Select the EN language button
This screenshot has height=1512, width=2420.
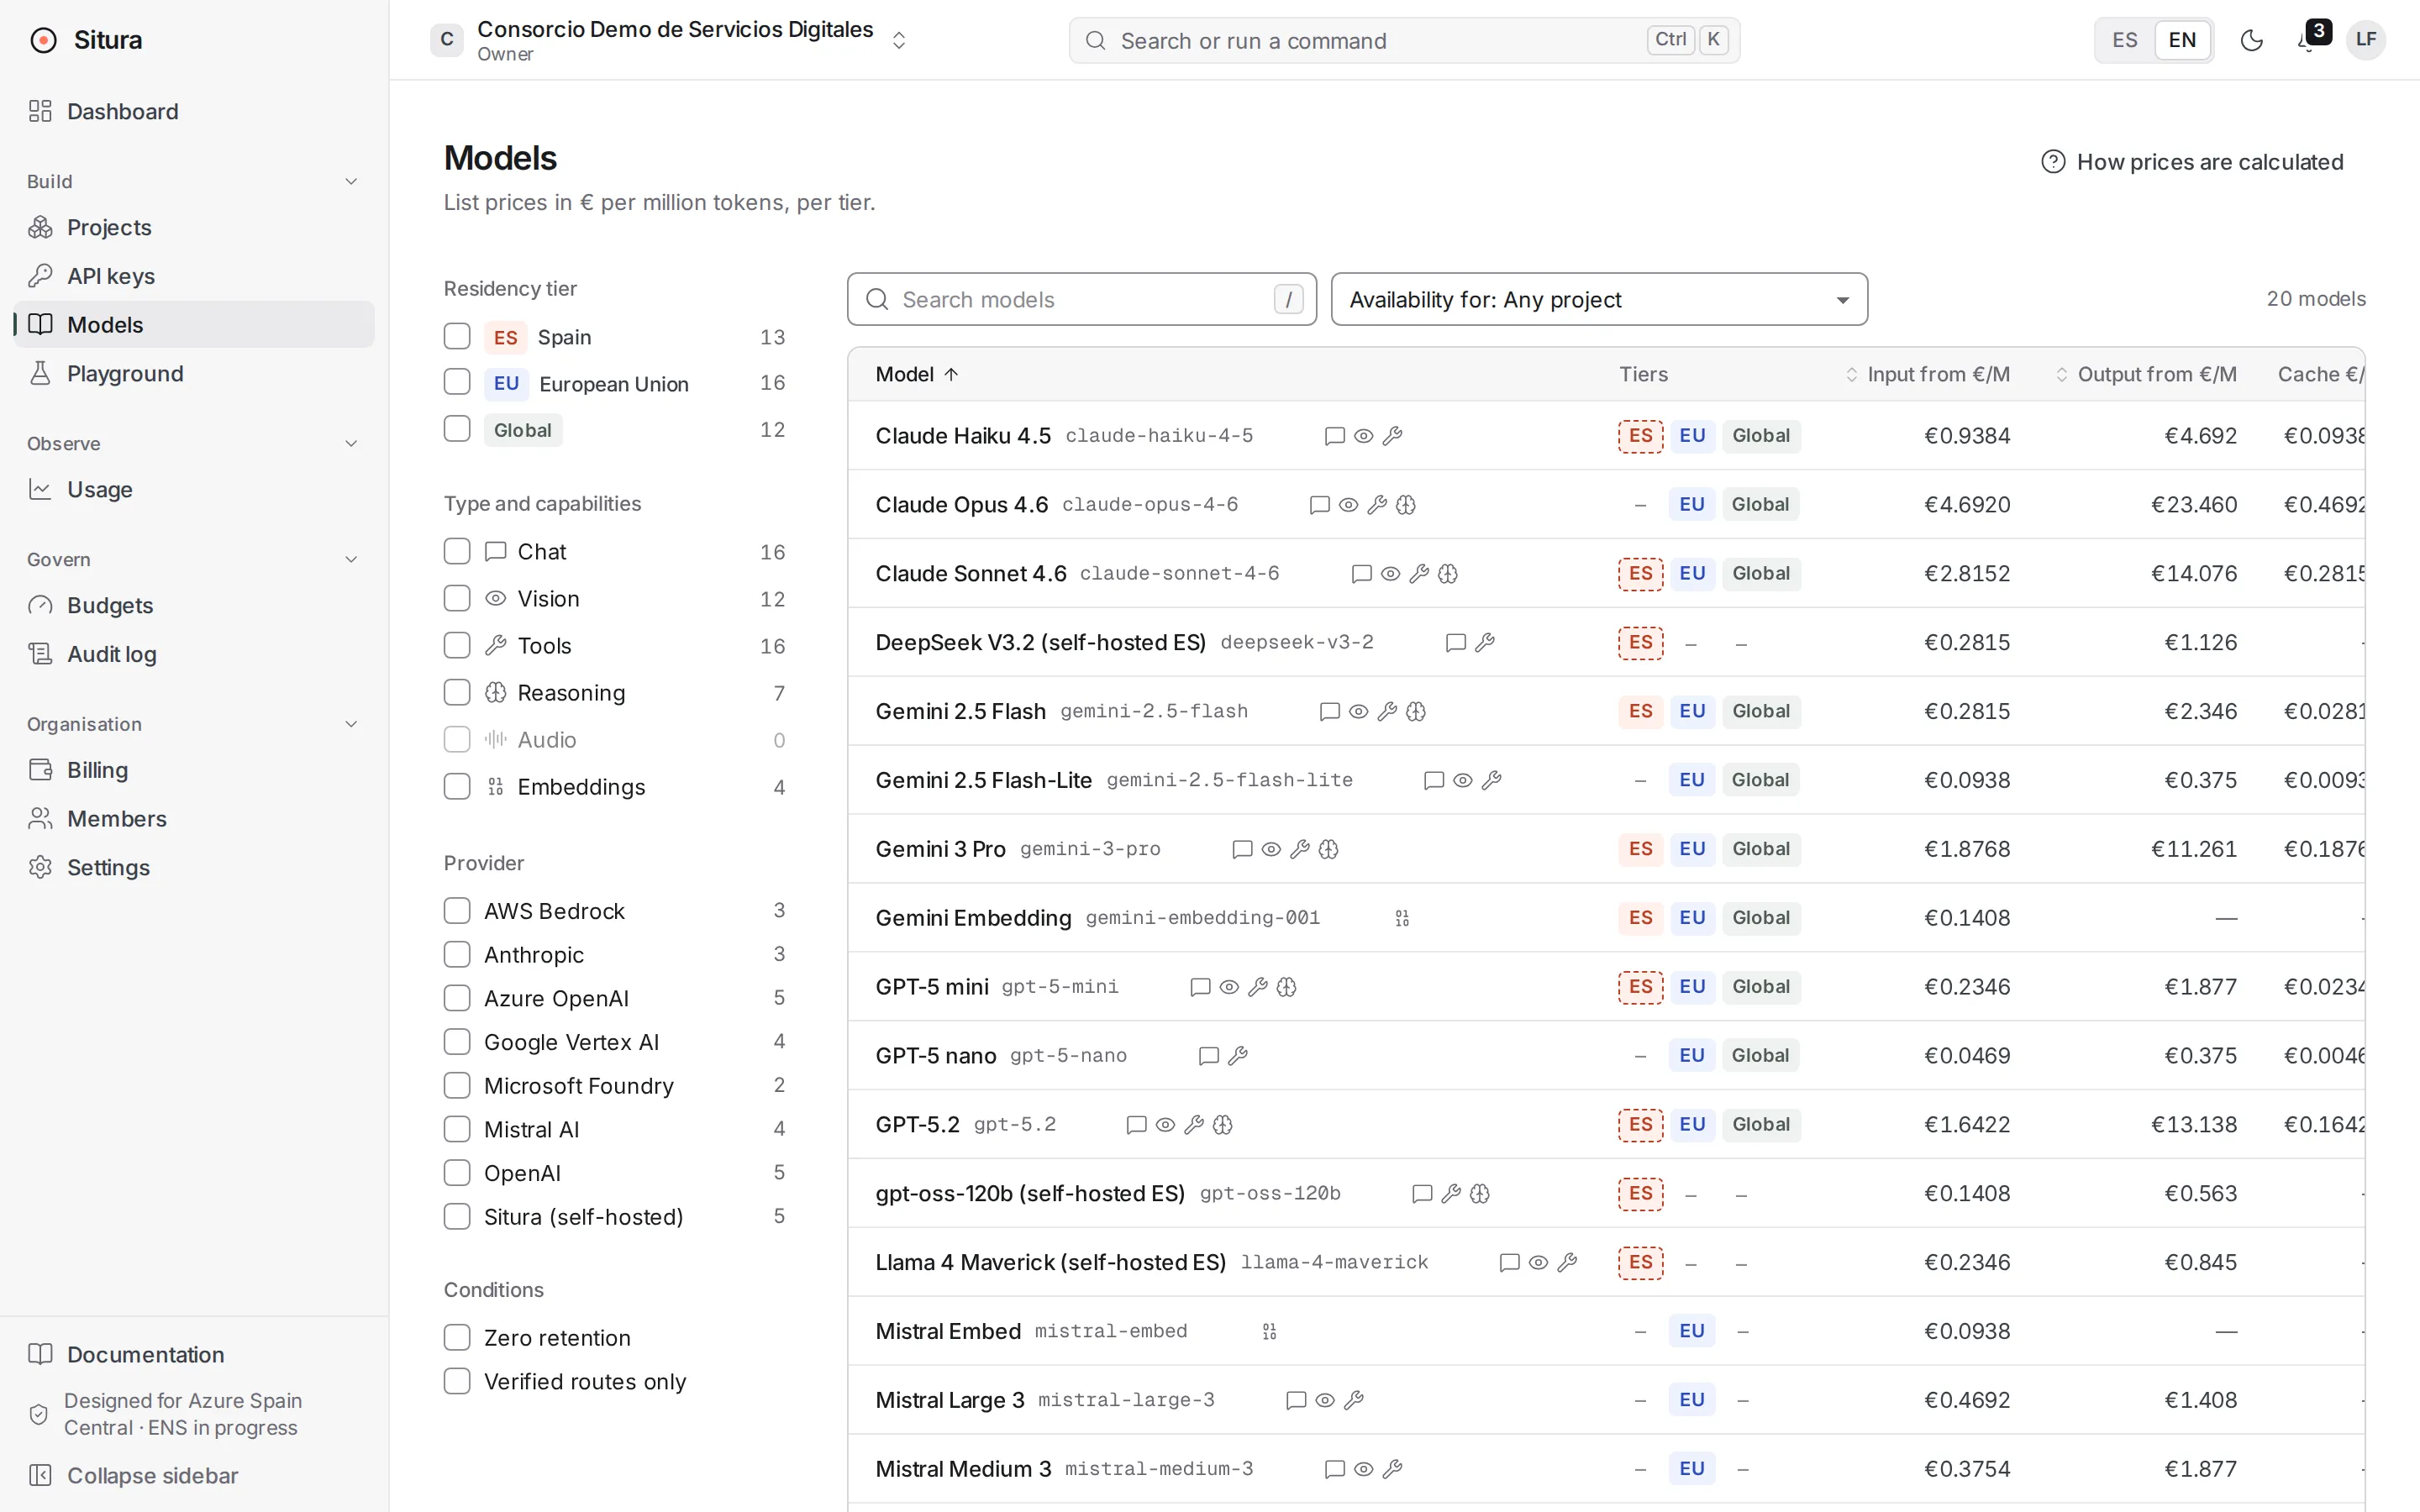(x=2182, y=40)
